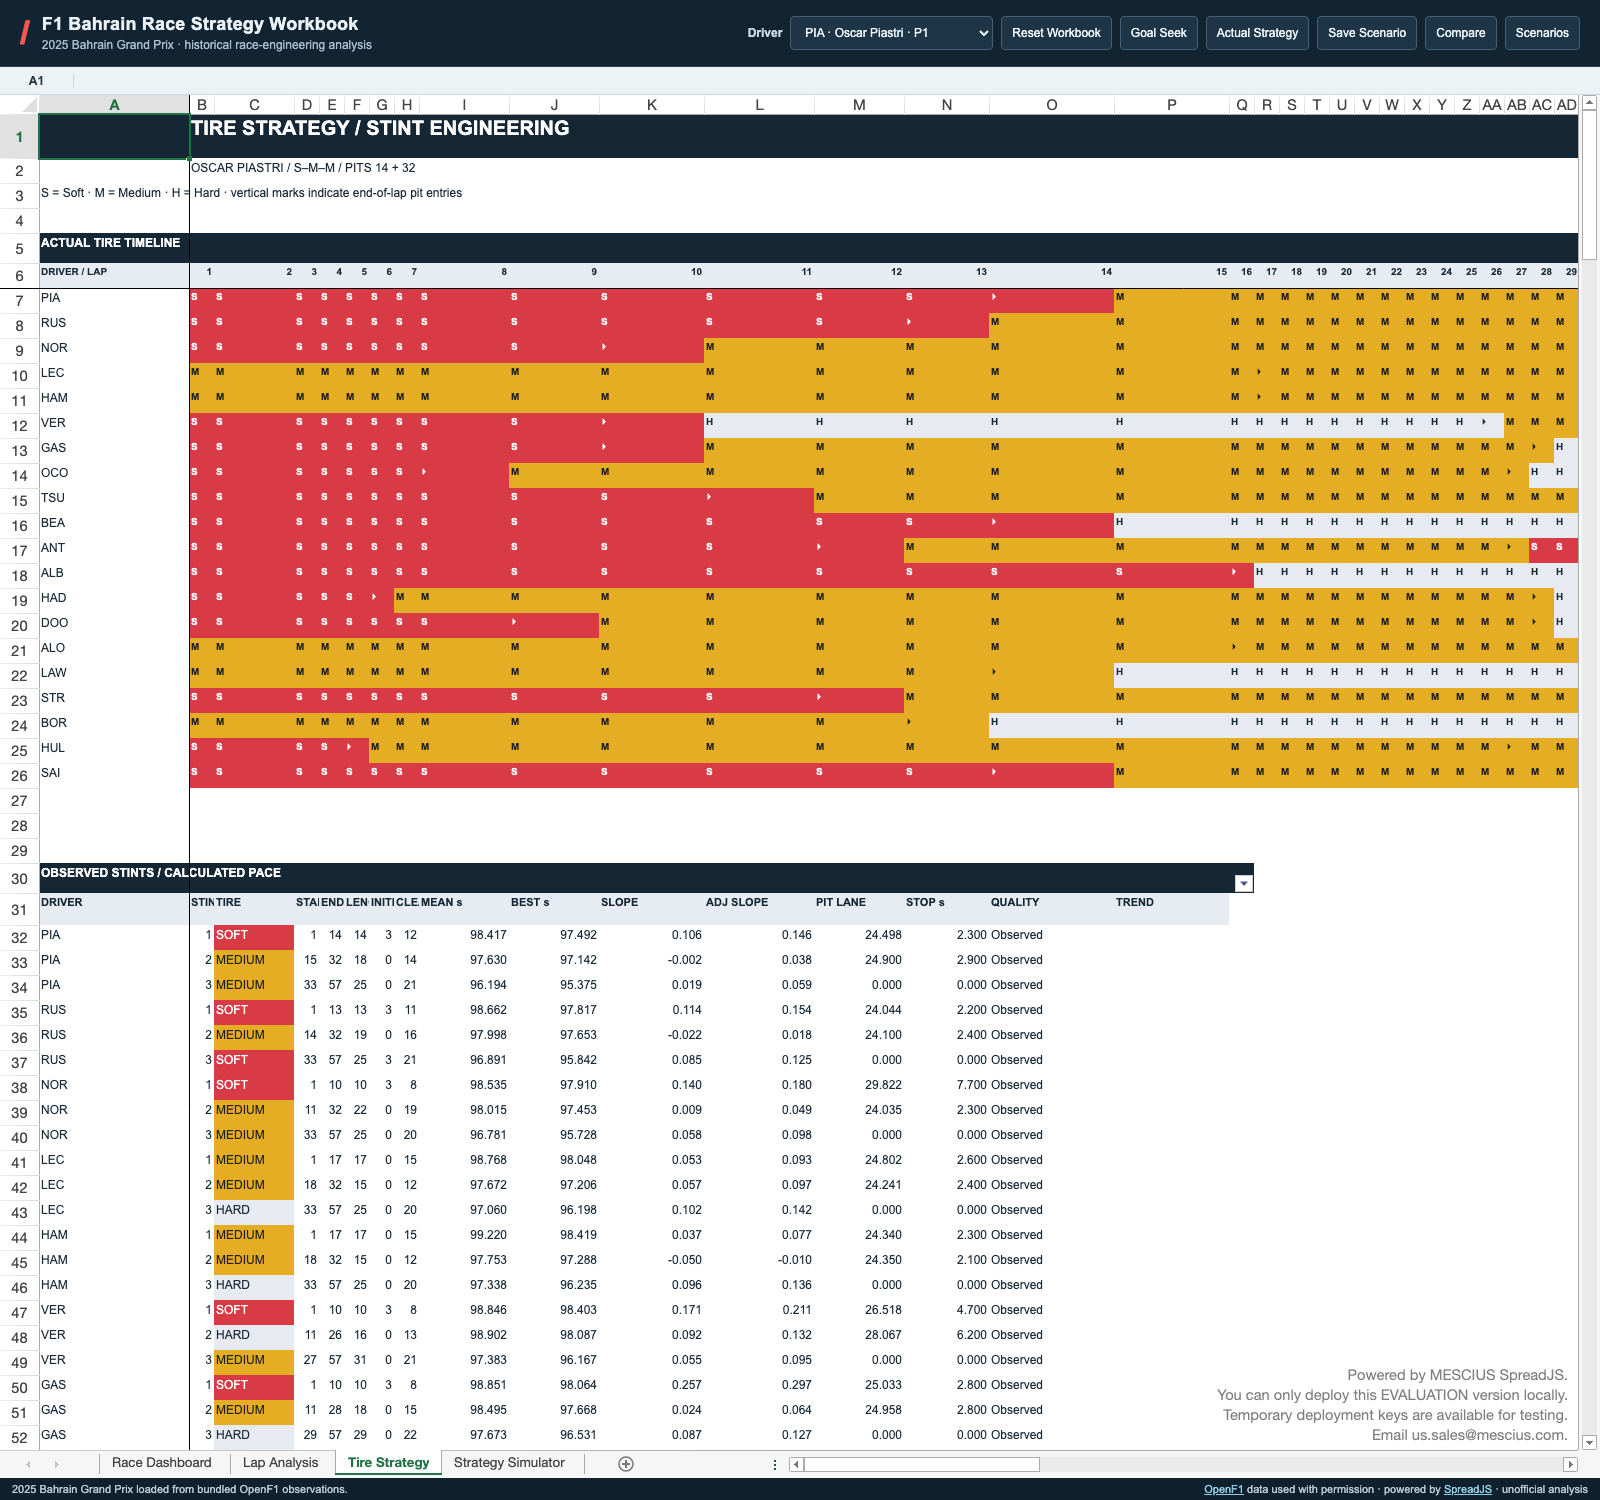The height and width of the screenshot is (1500, 1600).
Task: Click the tab strip options dots
Action: click(775, 1464)
